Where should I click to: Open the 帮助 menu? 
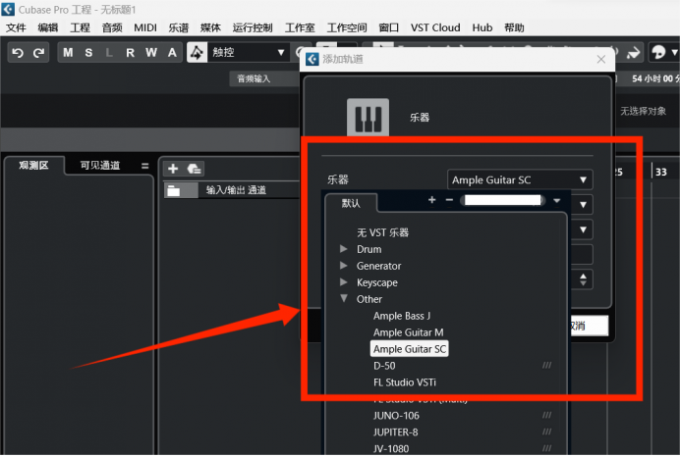(514, 28)
